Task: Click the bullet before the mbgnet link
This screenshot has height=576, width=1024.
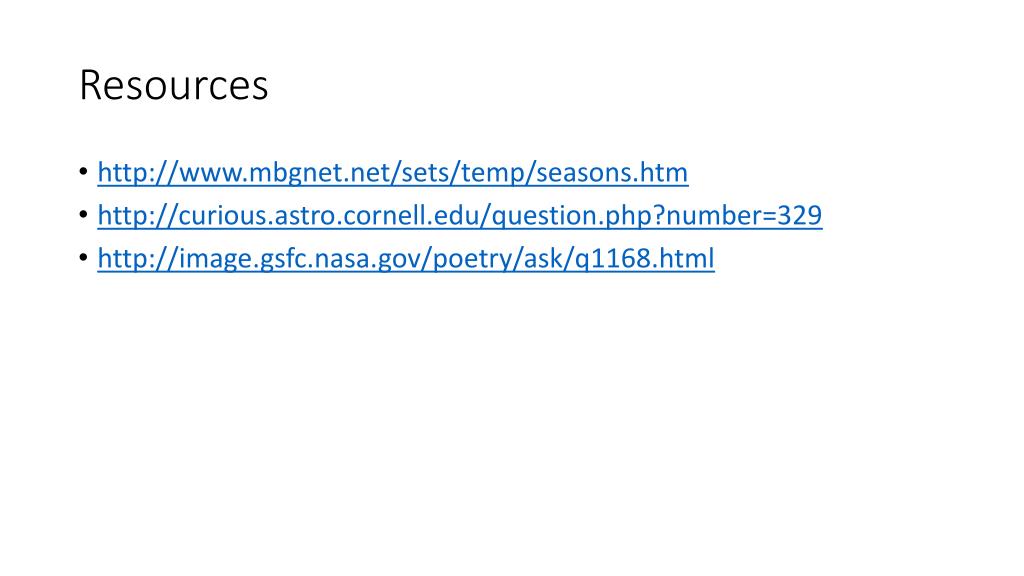Action: coord(84,172)
